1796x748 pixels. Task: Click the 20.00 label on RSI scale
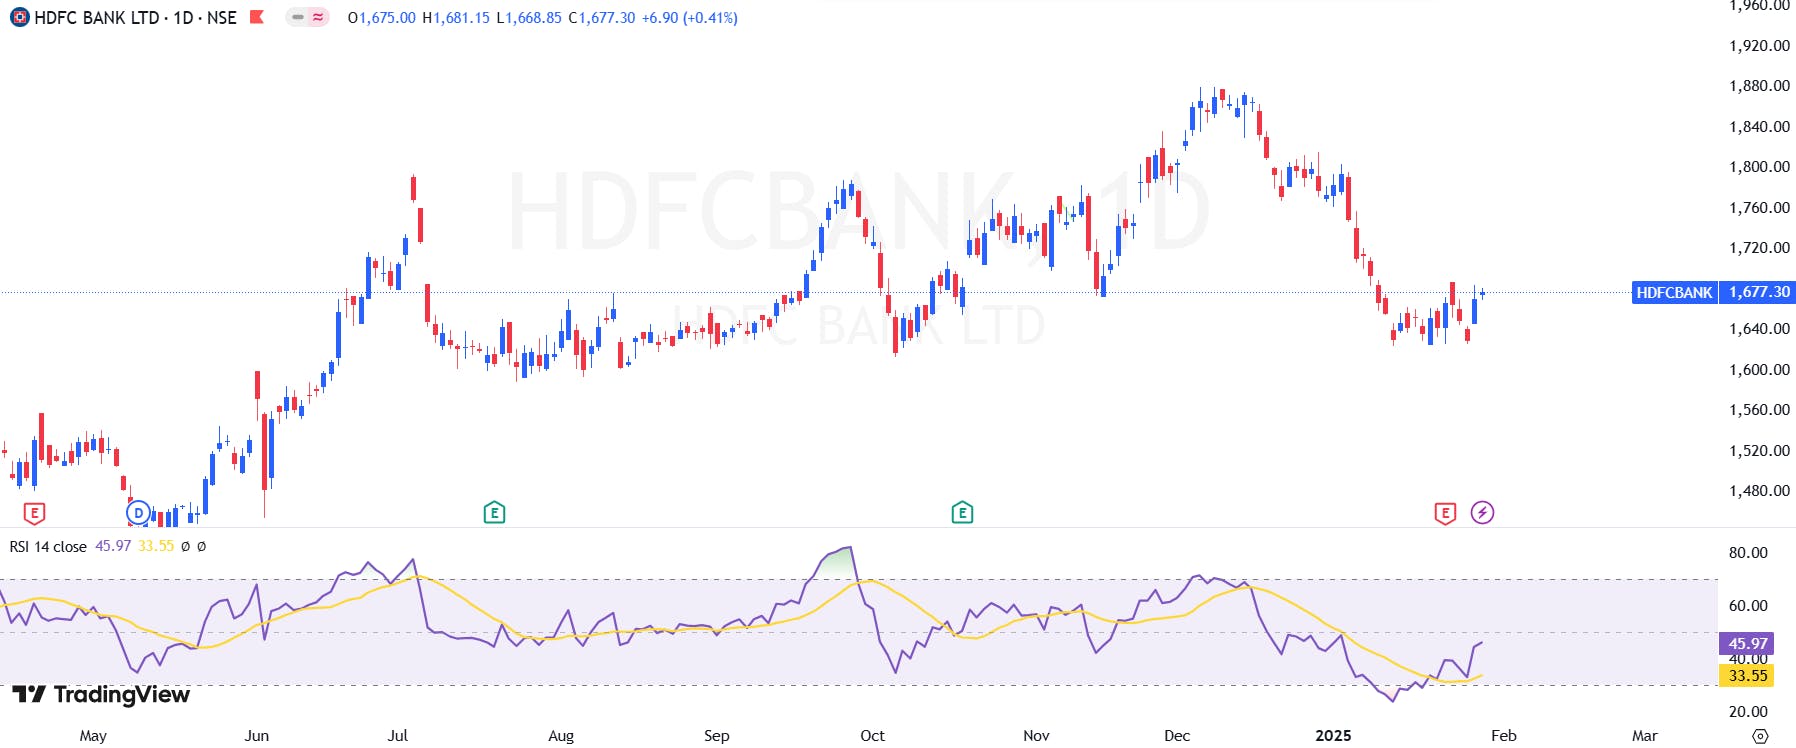pyautogui.click(x=1748, y=712)
